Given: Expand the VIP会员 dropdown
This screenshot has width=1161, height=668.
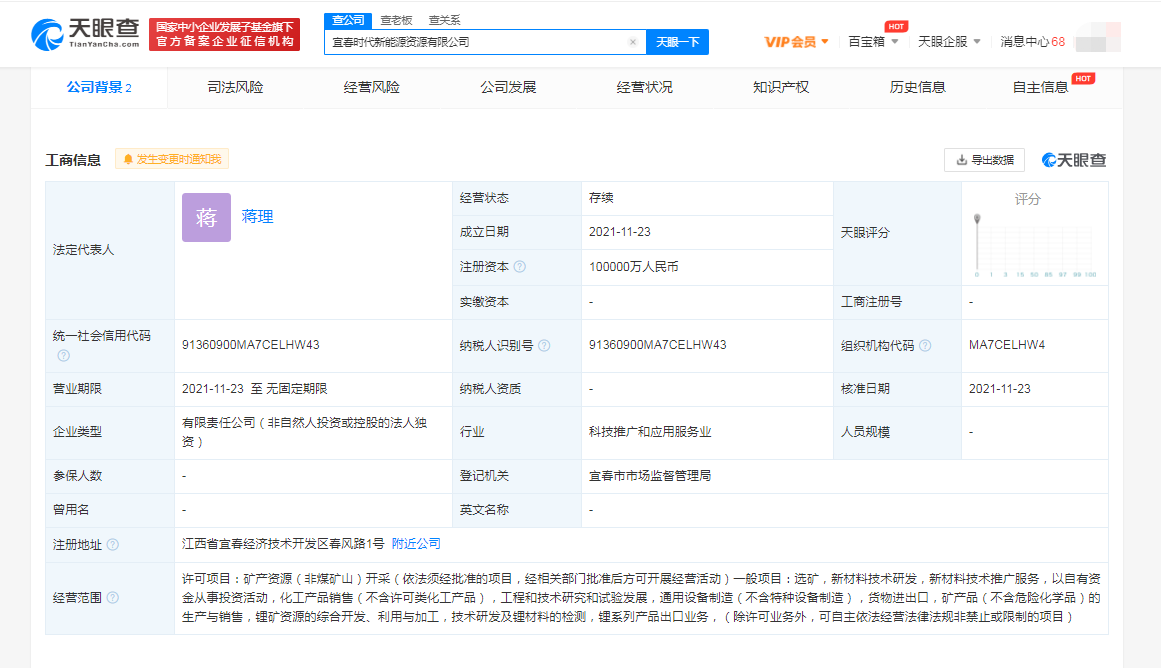Looking at the screenshot, I should coord(797,42).
